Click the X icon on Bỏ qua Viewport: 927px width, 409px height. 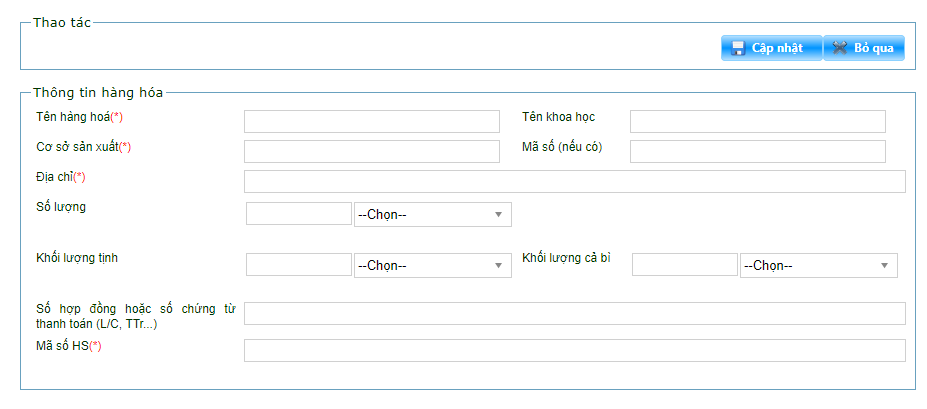tap(839, 48)
